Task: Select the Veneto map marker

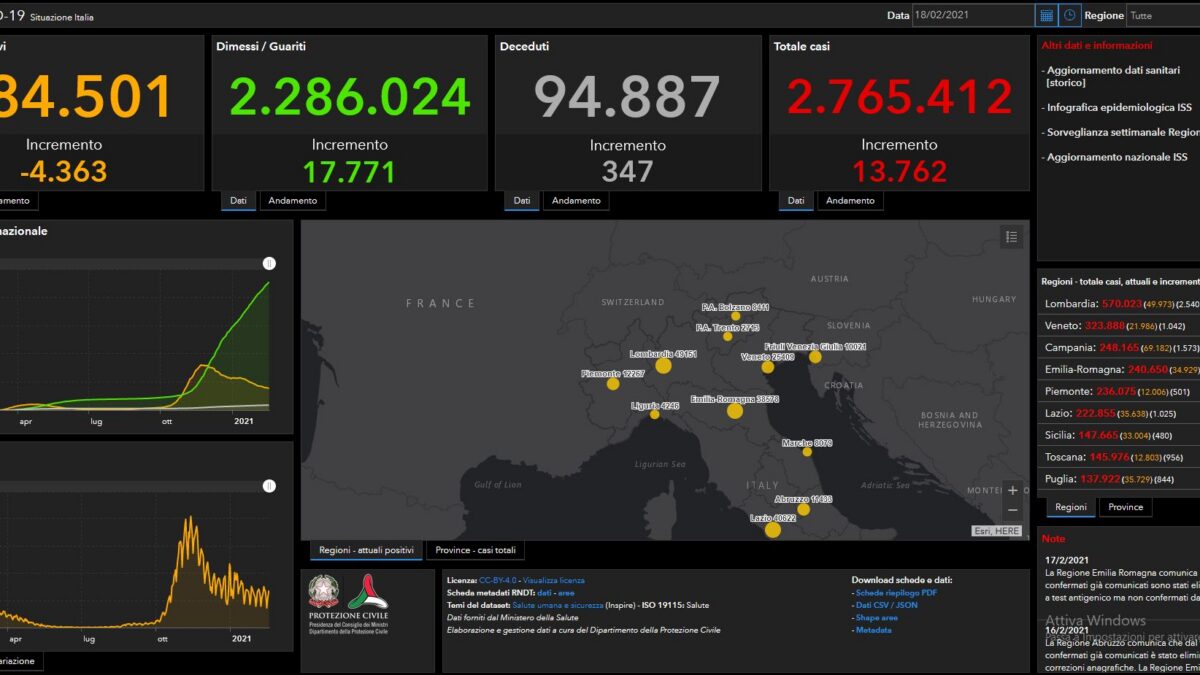Action: [768, 367]
